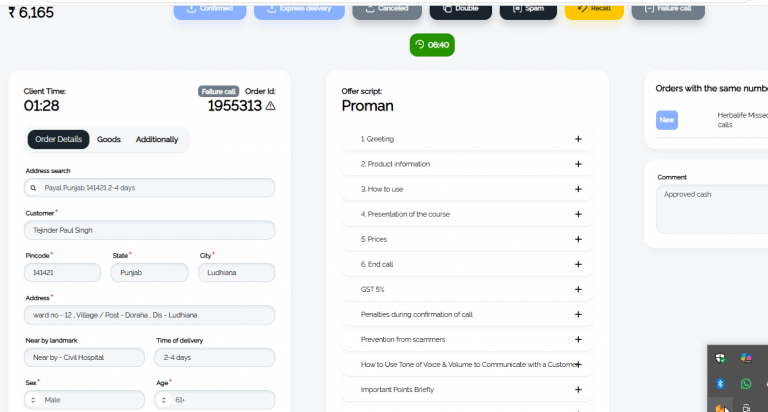Expand the GST 5% section
Viewport: 768px width, 412px height.
tap(467, 290)
